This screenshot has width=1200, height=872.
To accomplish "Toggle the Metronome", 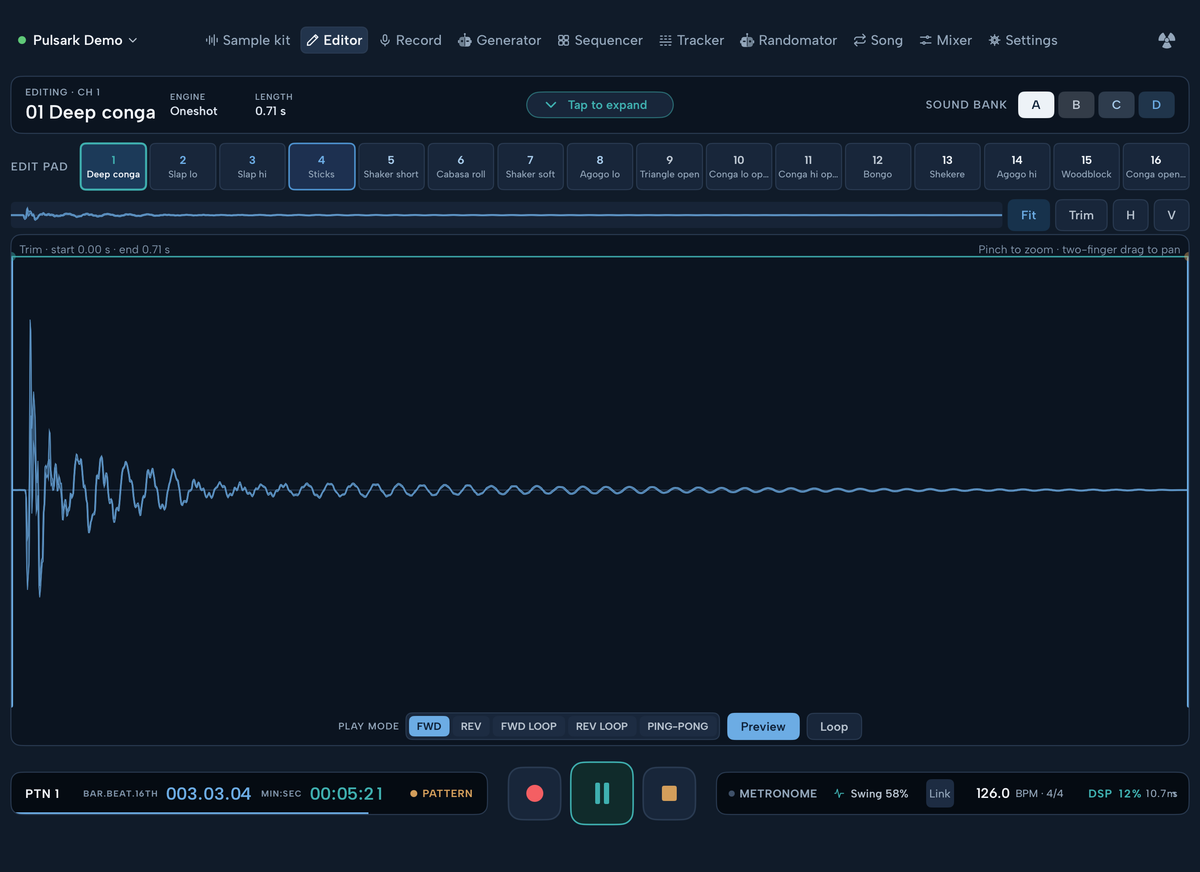I will [773, 793].
